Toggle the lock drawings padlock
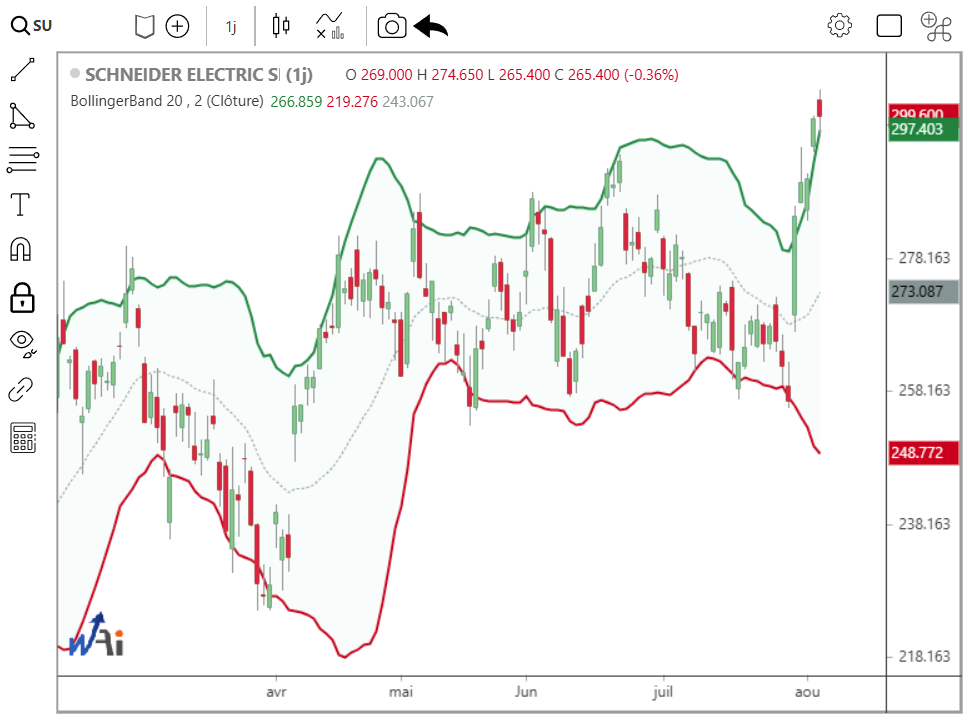The width and height of the screenshot is (966, 718). click(x=22, y=298)
